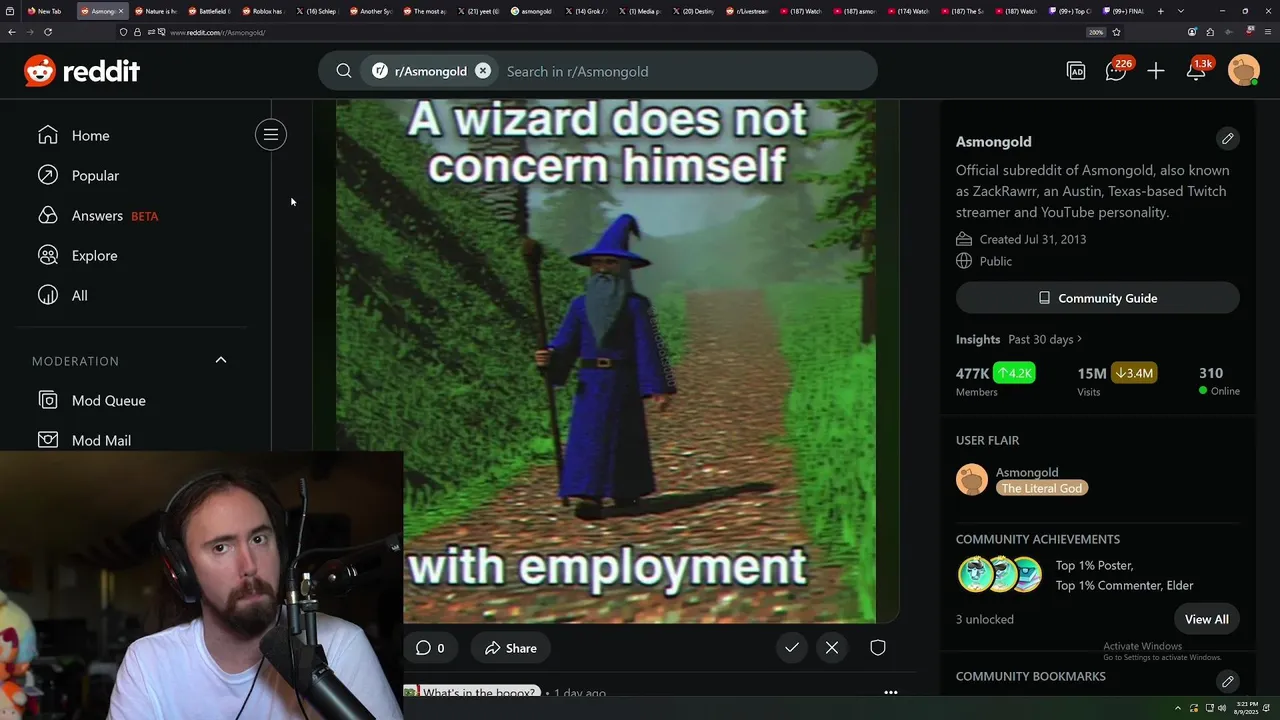Open Popular in sidebar

coord(95,175)
